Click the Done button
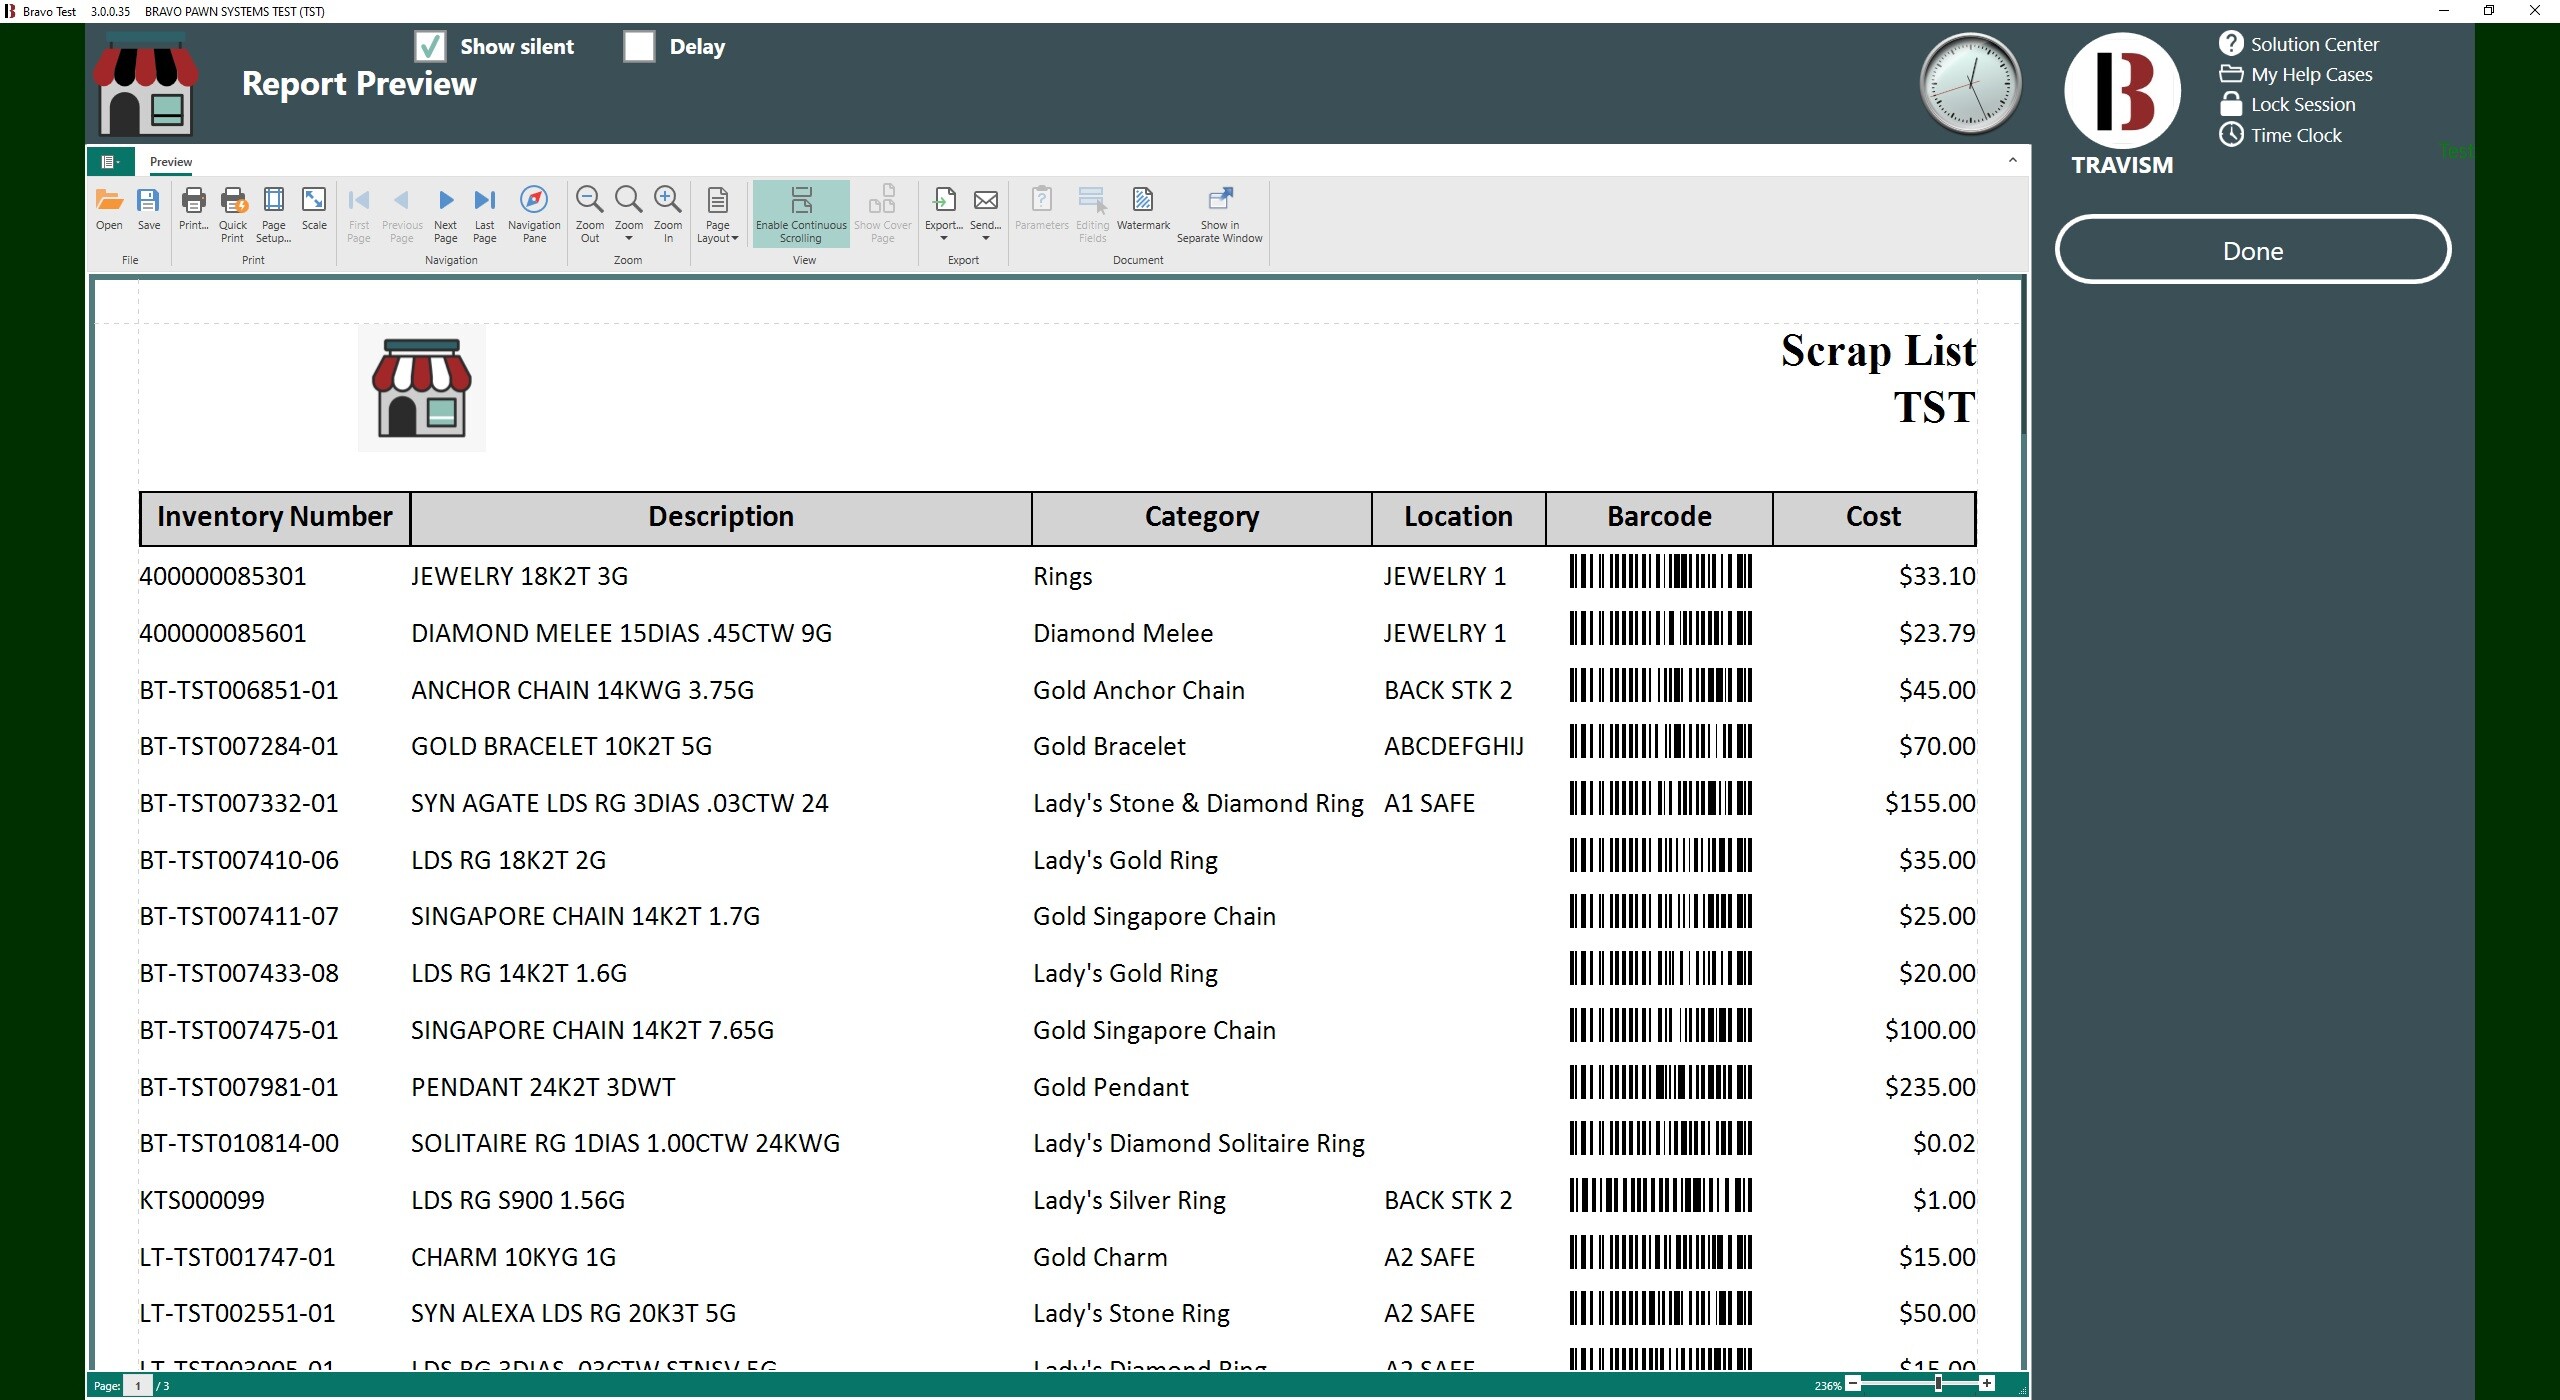 click(x=2252, y=250)
